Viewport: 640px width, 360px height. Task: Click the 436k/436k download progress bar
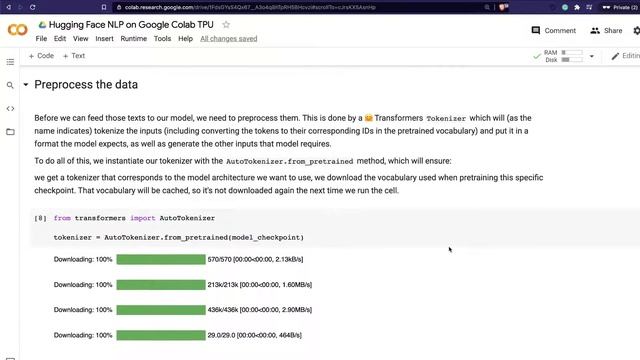click(x=161, y=310)
